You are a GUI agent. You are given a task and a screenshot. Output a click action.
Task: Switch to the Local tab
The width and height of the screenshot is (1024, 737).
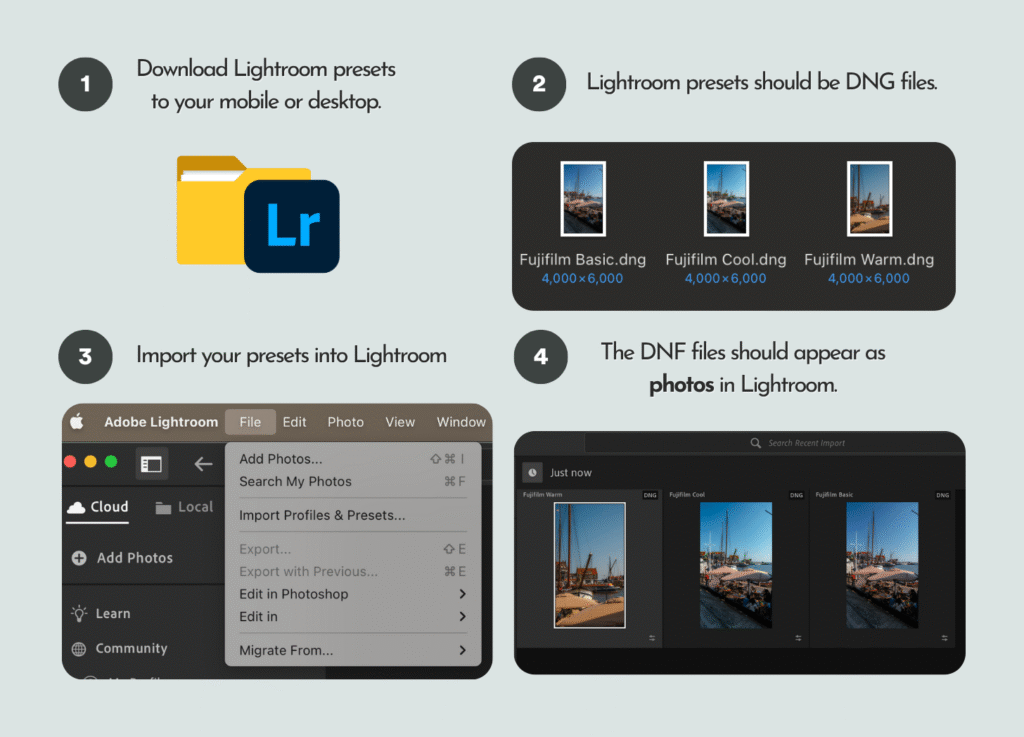[x=185, y=507]
